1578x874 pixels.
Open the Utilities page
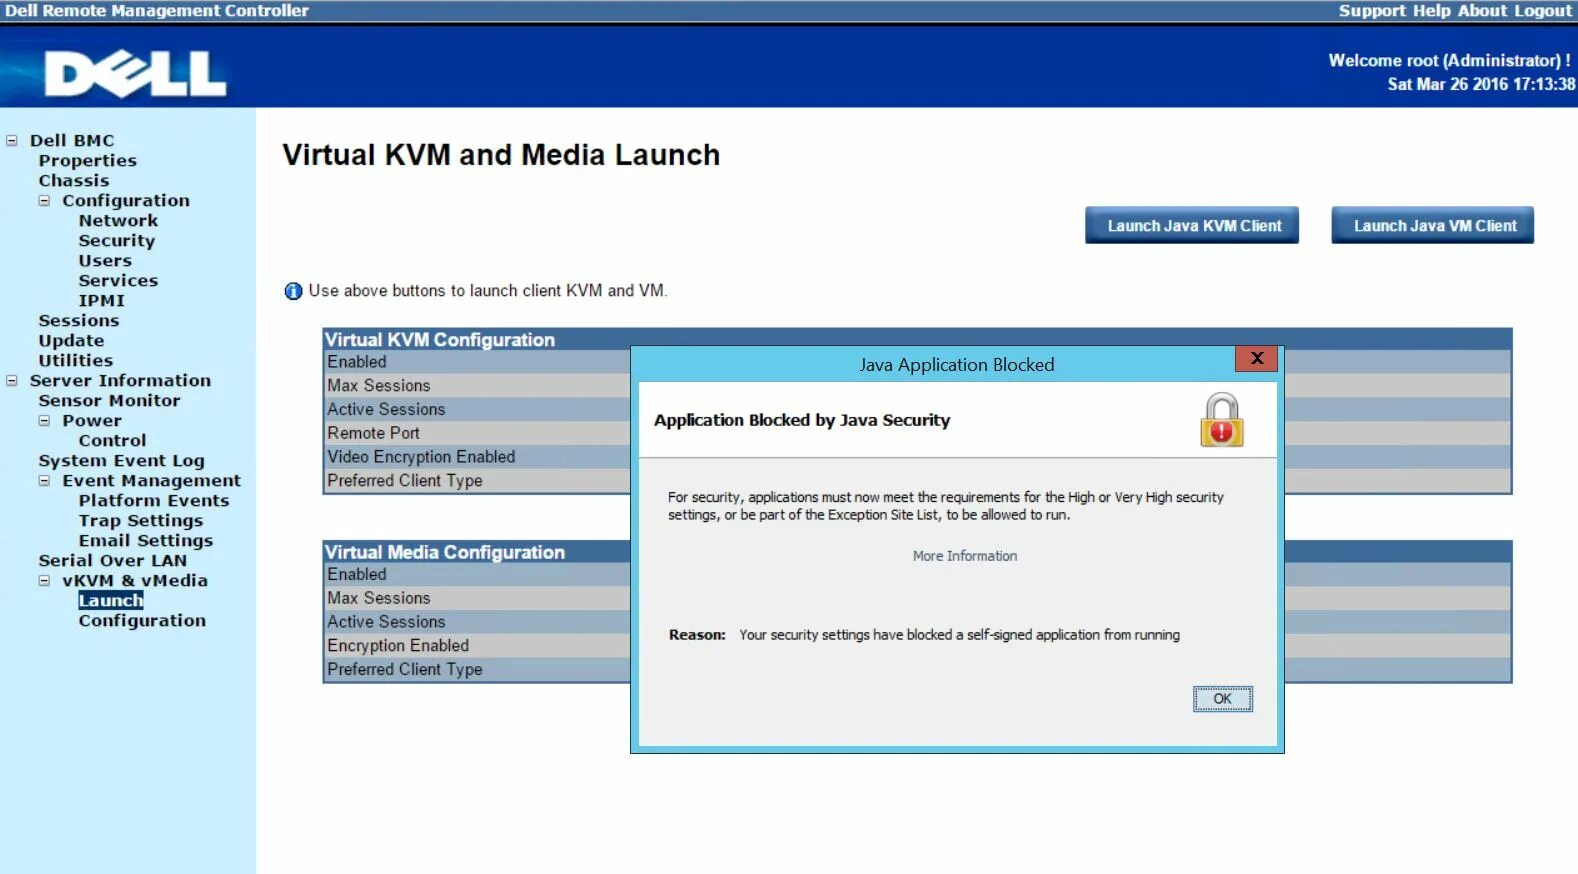pos(76,361)
